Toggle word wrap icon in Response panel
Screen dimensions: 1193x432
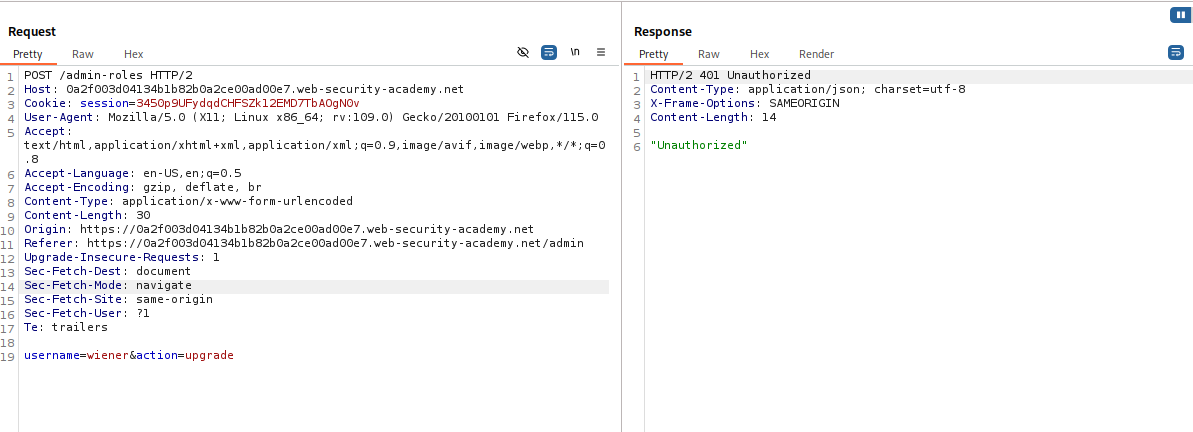(x=1175, y=52)
